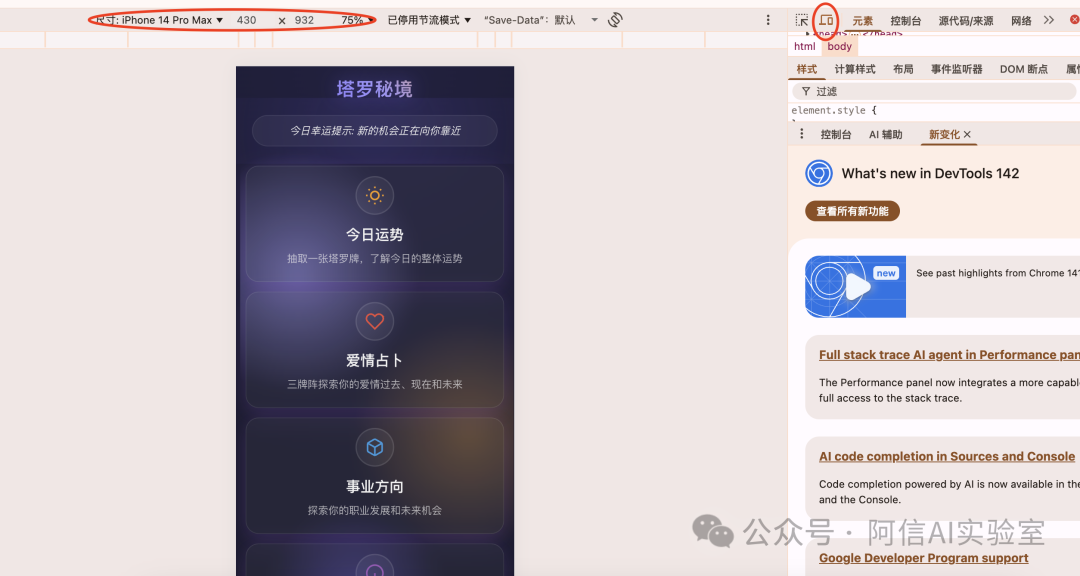
Task: Tap the heart icon on the 爱情占卜 card
Action: (x=374, y=321)
